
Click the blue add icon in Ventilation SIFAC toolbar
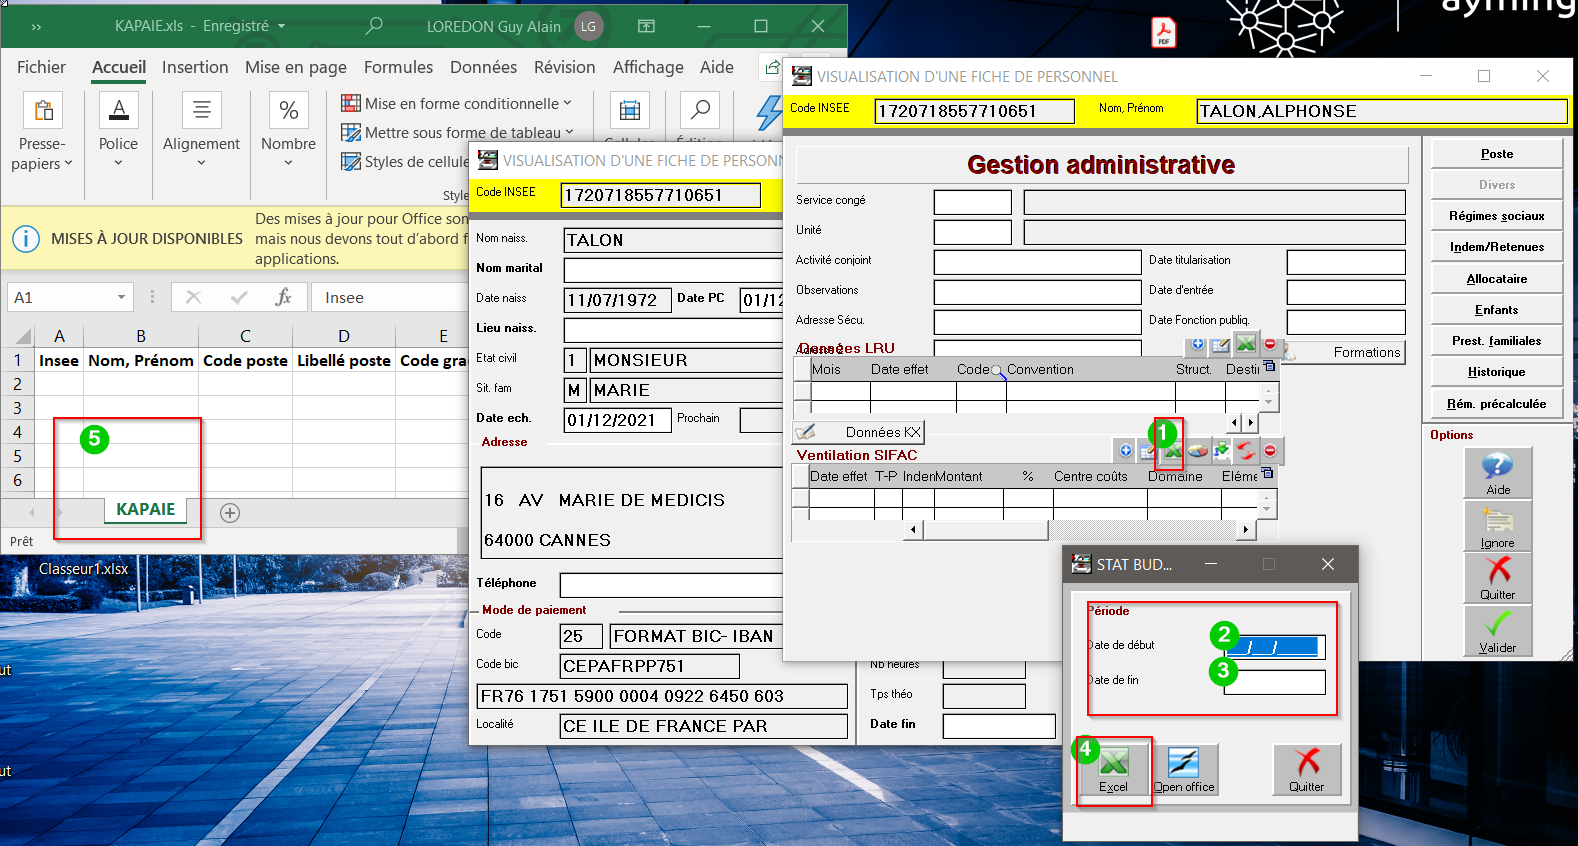1126,451
